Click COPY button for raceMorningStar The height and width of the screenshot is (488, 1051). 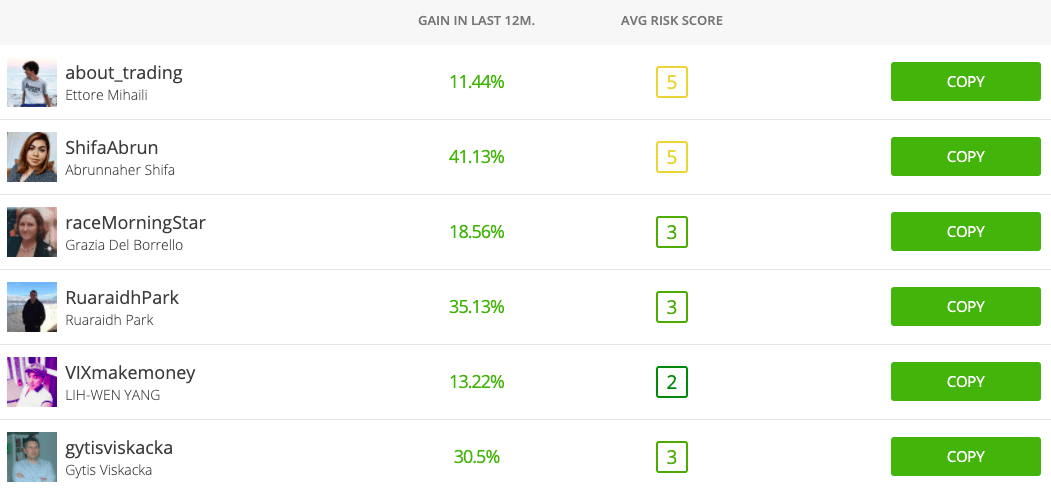(965, 232)
